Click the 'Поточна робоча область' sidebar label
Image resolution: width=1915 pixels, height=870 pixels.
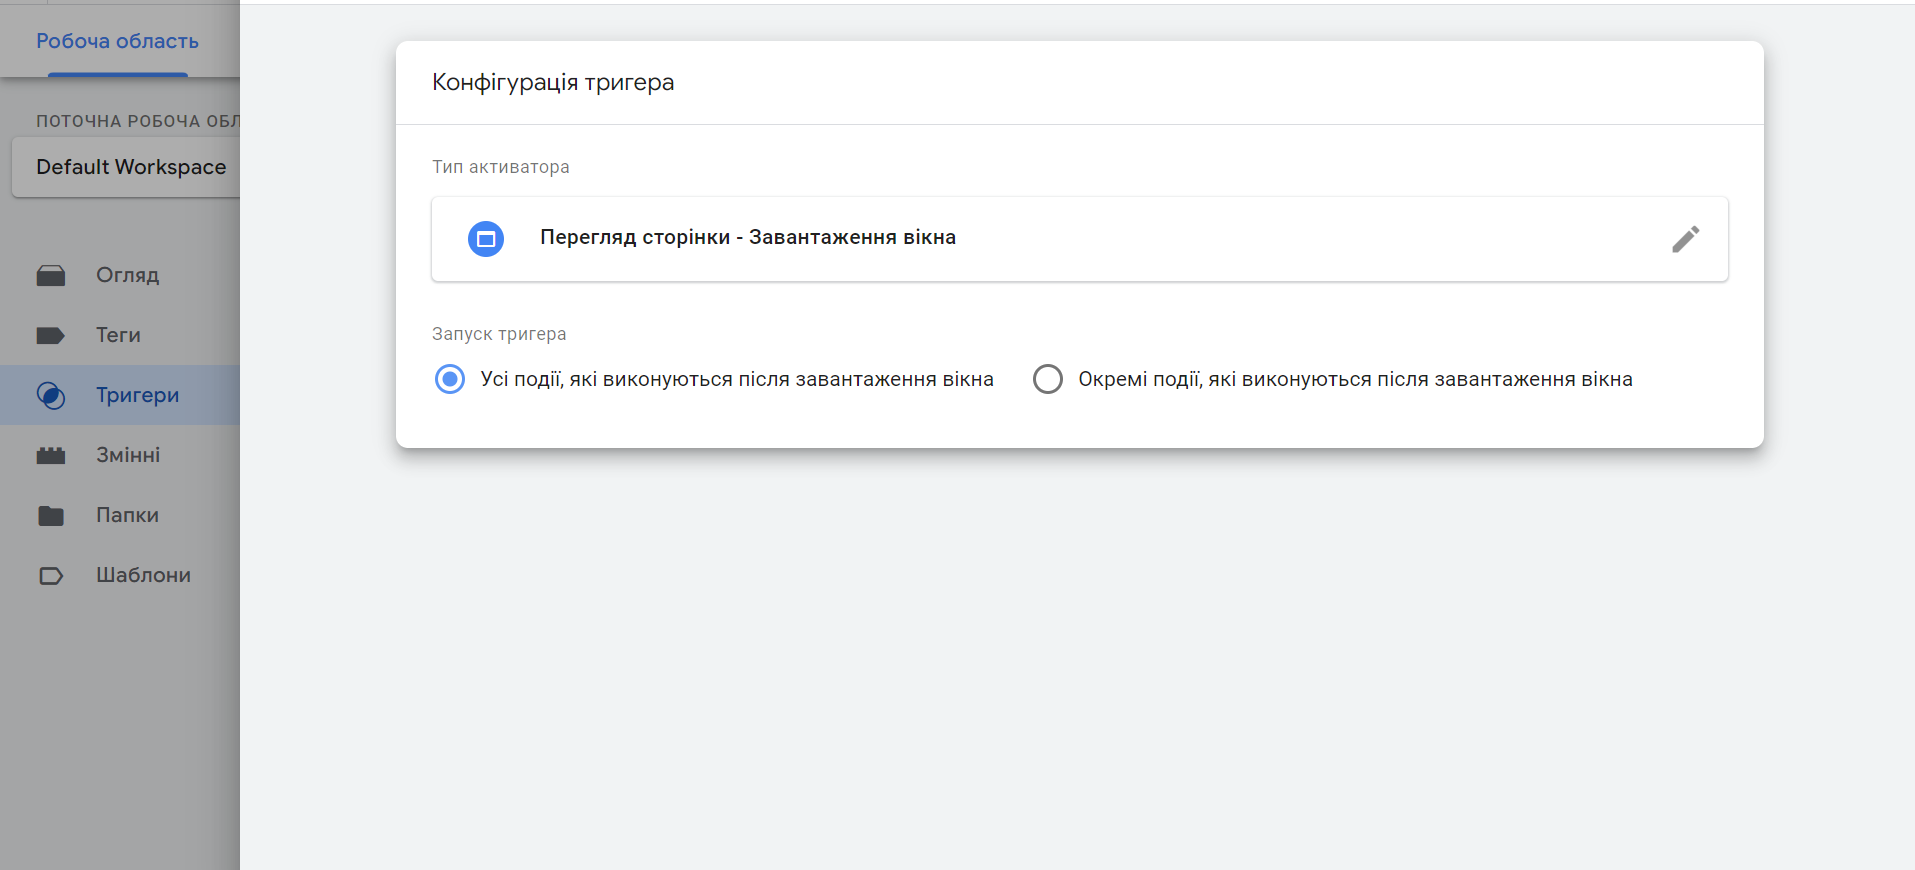pos(138,121)
